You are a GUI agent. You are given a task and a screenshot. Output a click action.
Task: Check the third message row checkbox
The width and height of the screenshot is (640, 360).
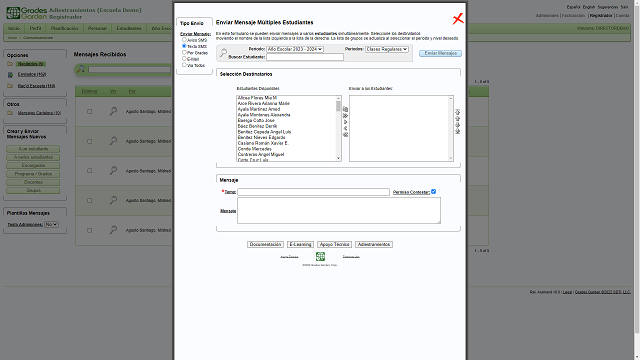[x=89, y=171]
